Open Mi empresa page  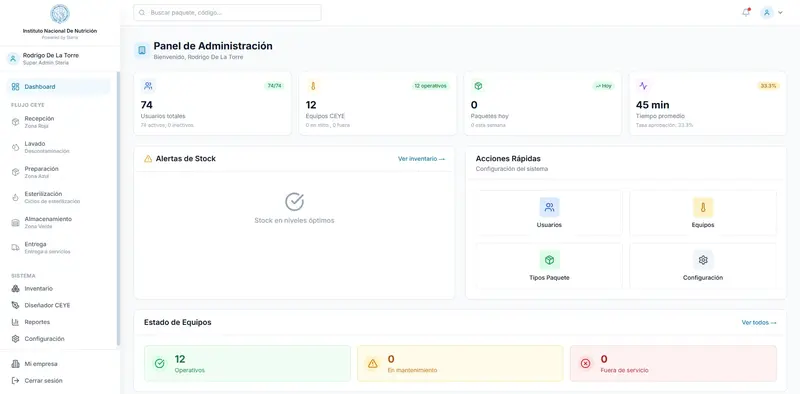pyautogui.click(x=59, y=364)
